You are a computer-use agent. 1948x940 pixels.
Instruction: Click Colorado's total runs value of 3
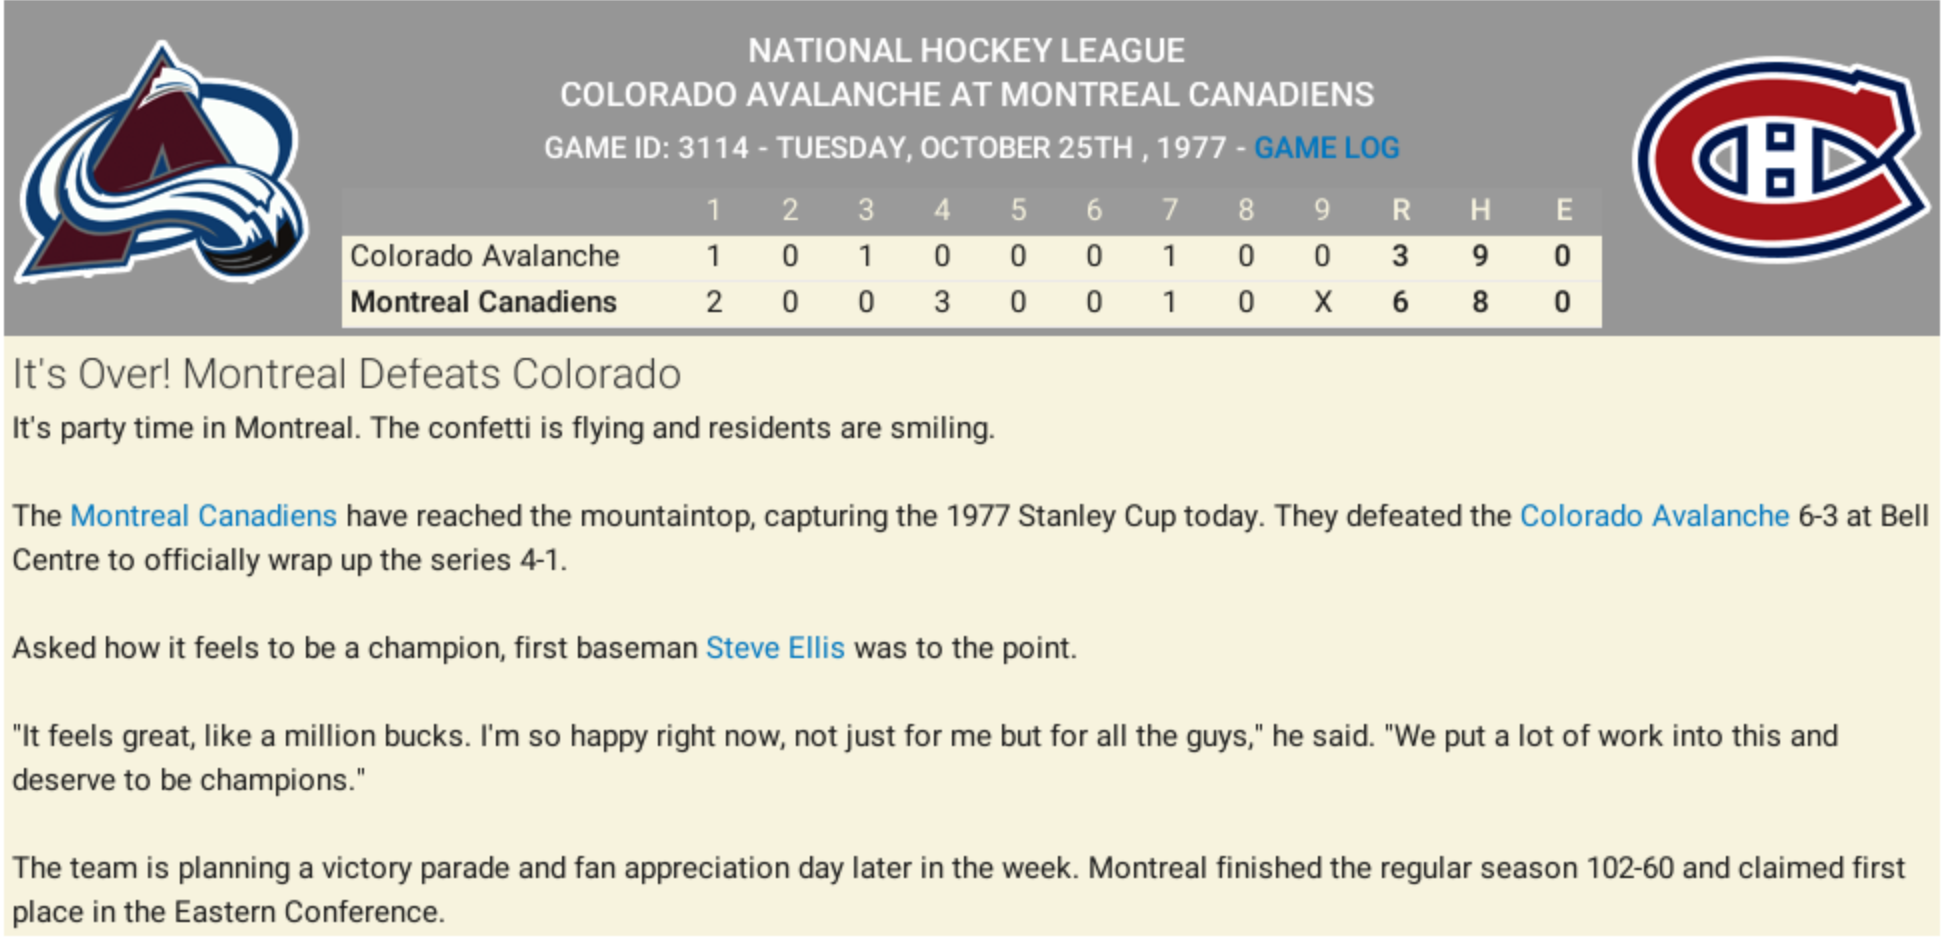click(1400, 256)
